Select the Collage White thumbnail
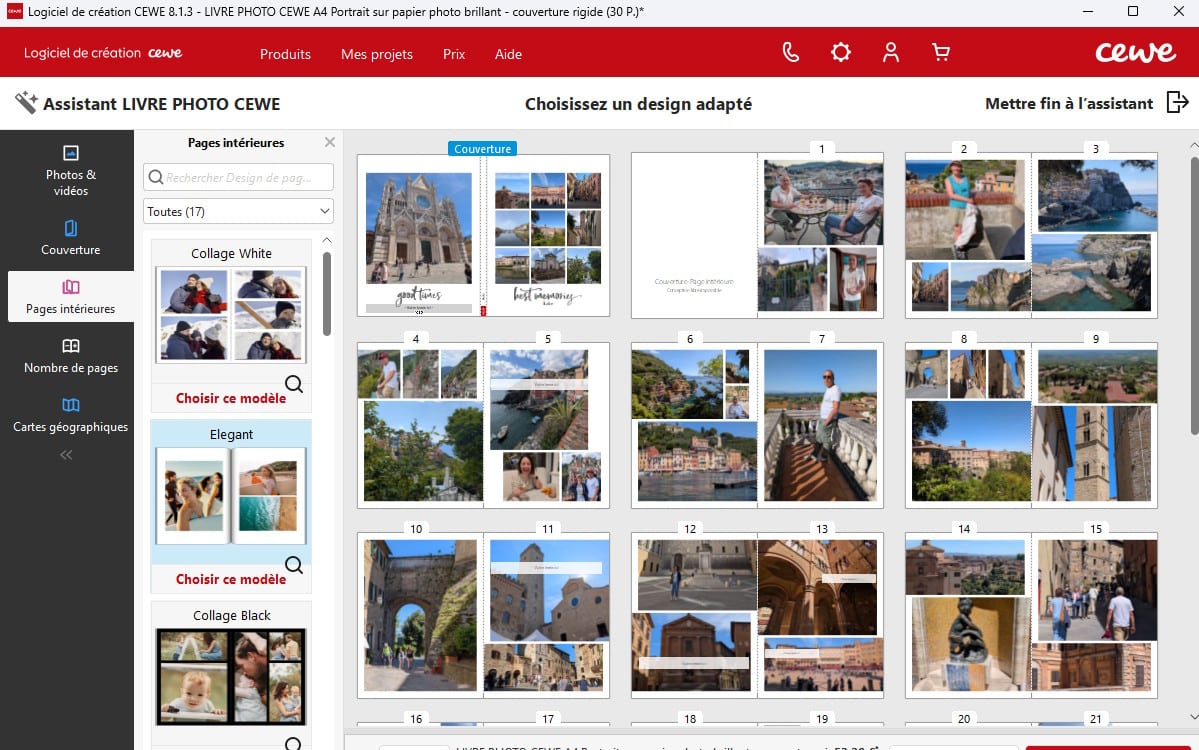 click(x=231, y=314)
